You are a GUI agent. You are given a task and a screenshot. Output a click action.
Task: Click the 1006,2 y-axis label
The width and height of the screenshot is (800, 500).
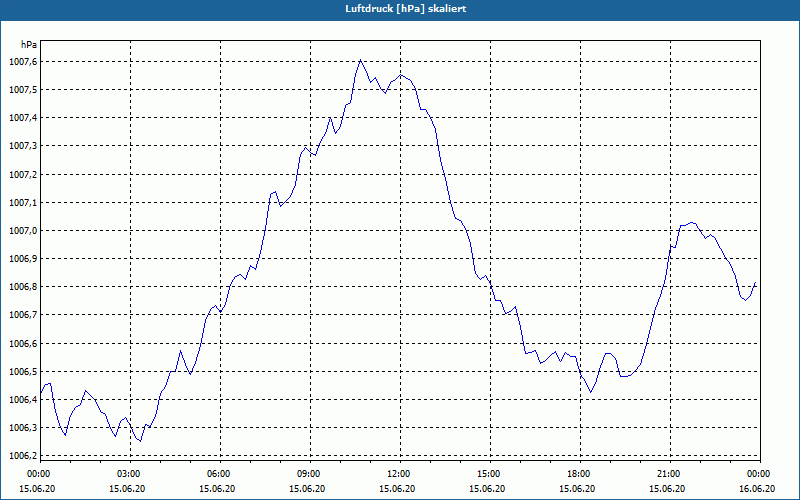22,456
